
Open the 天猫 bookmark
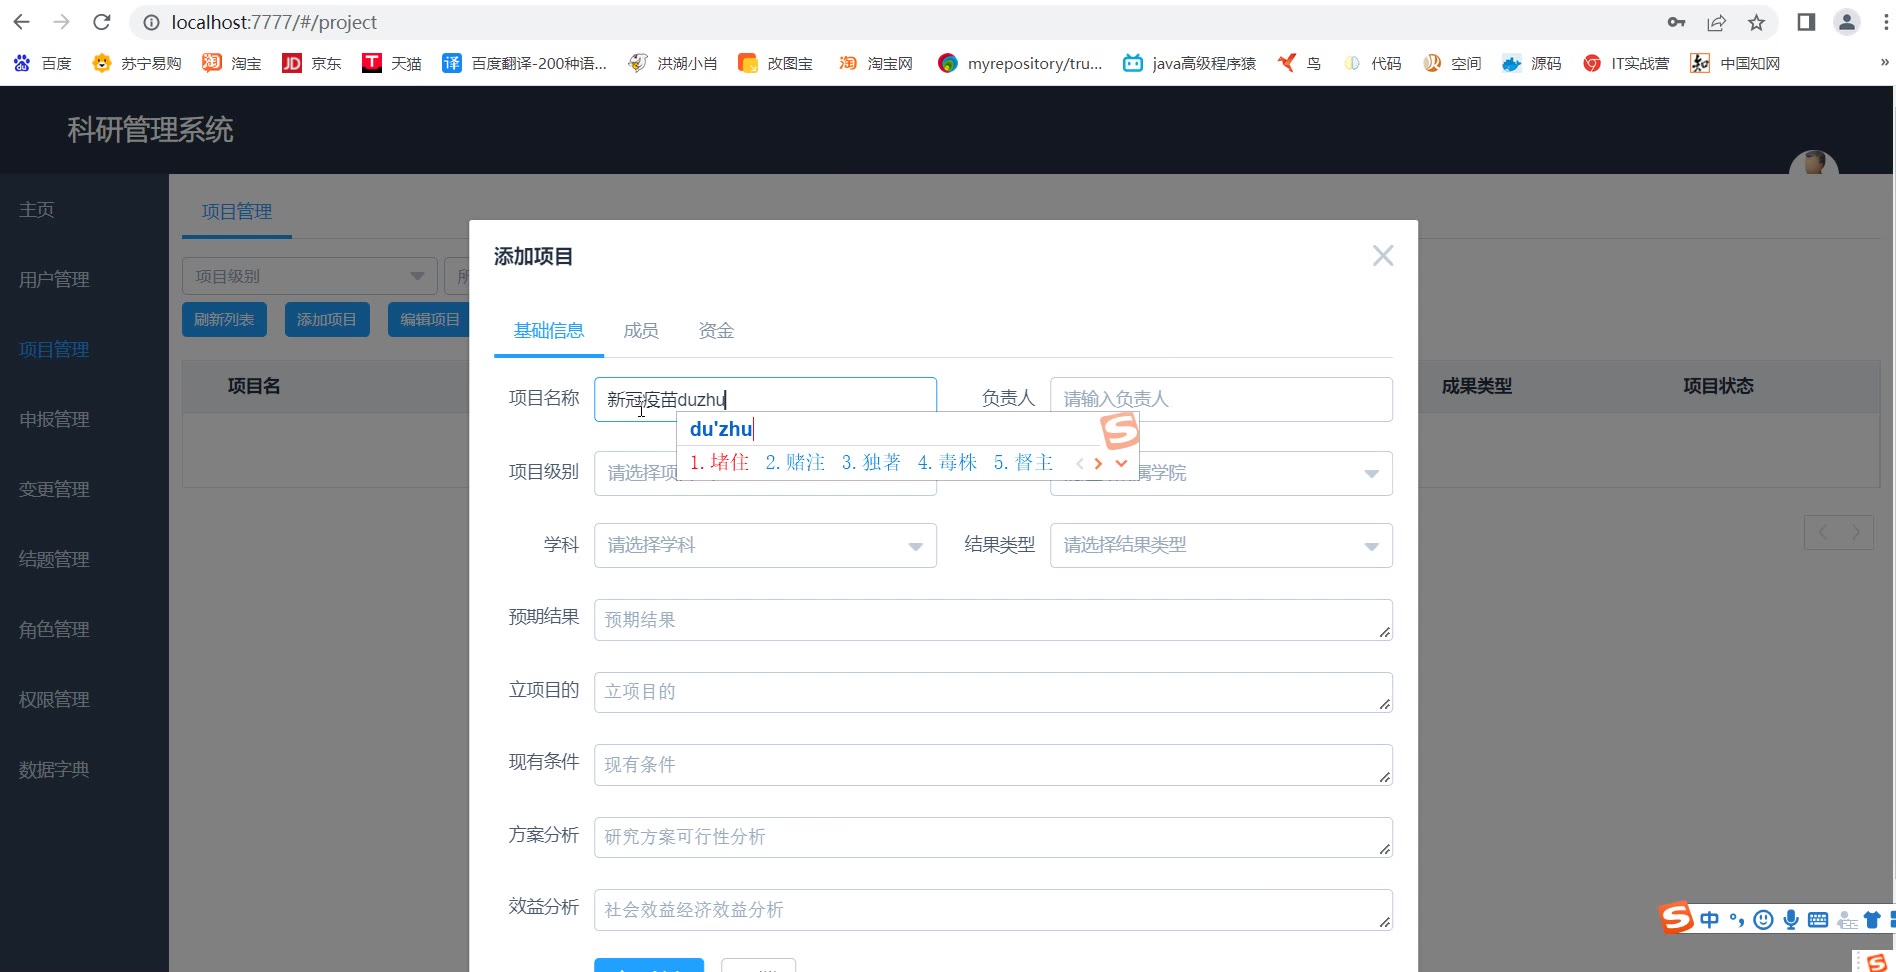click(391, 63)
